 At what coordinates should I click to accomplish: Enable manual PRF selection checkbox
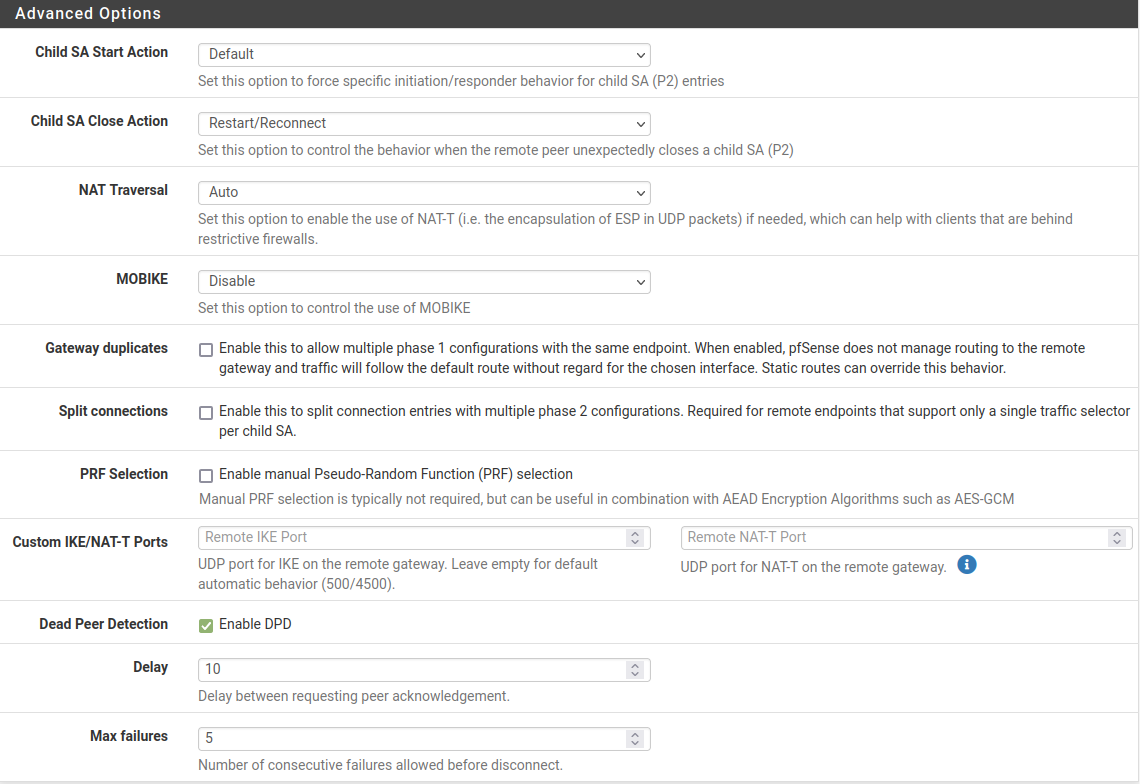tap(206, 476)
